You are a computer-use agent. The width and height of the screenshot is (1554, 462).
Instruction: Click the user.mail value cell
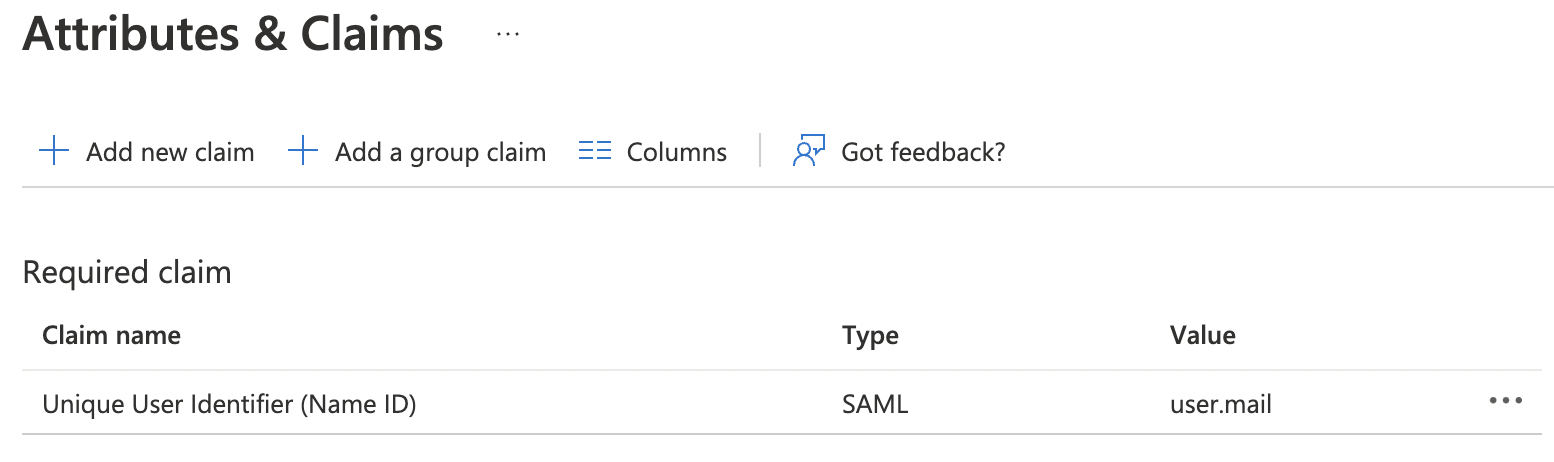1220,404
